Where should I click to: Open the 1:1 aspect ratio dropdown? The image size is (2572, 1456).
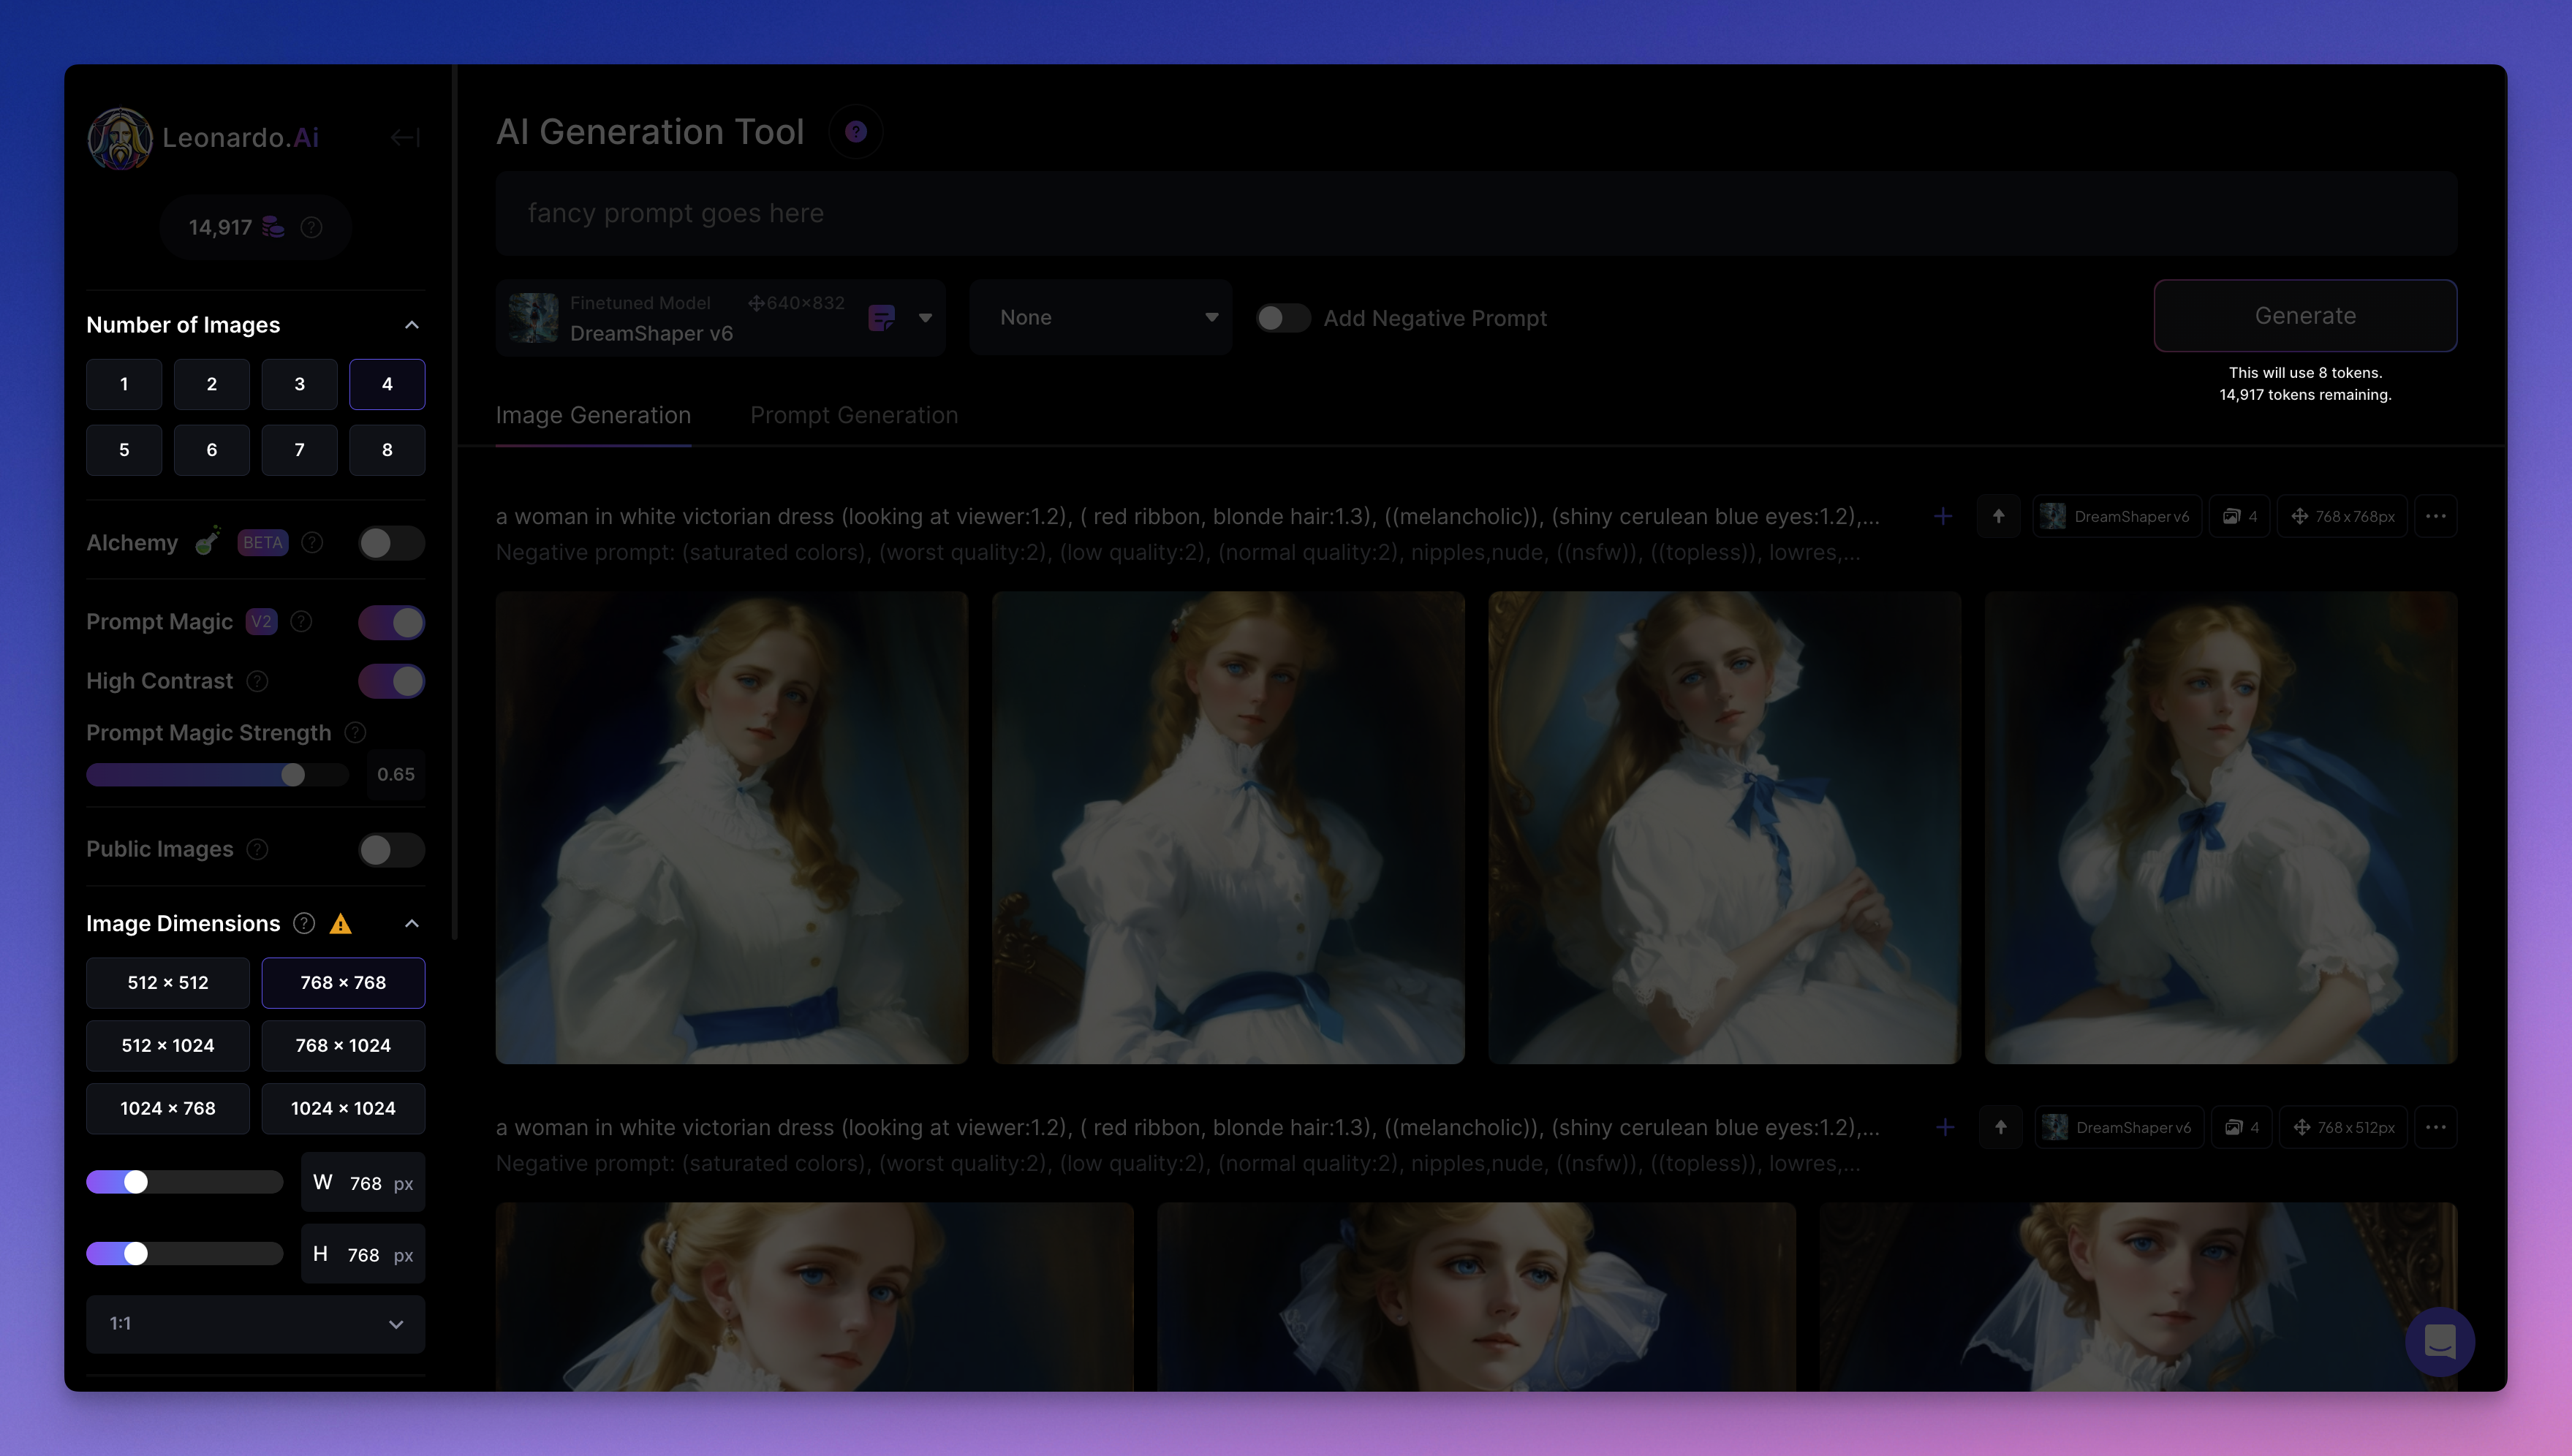pyautogui.click(x=255, y=1324)
